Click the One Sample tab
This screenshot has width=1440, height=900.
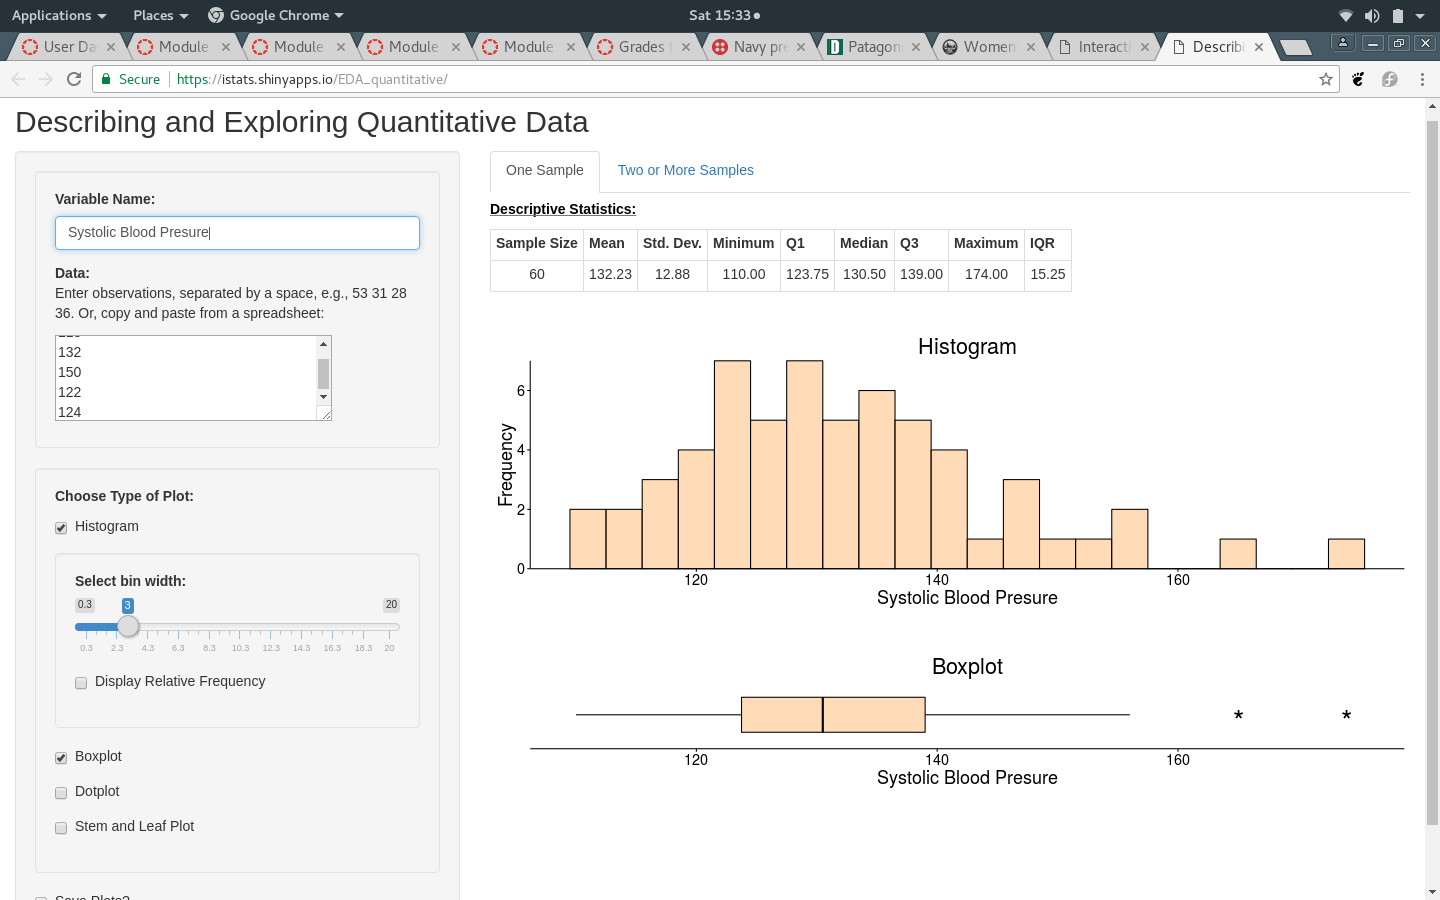(544, 170)
